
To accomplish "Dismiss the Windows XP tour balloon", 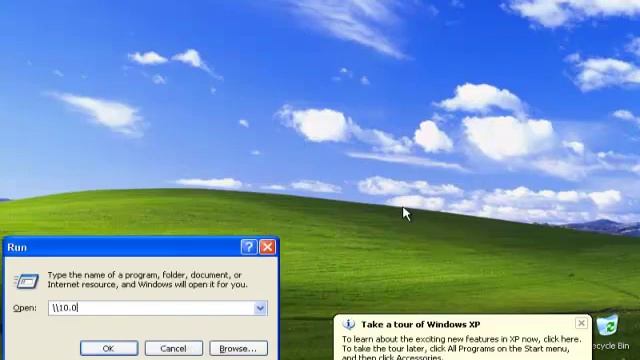I will click(581, 323).
